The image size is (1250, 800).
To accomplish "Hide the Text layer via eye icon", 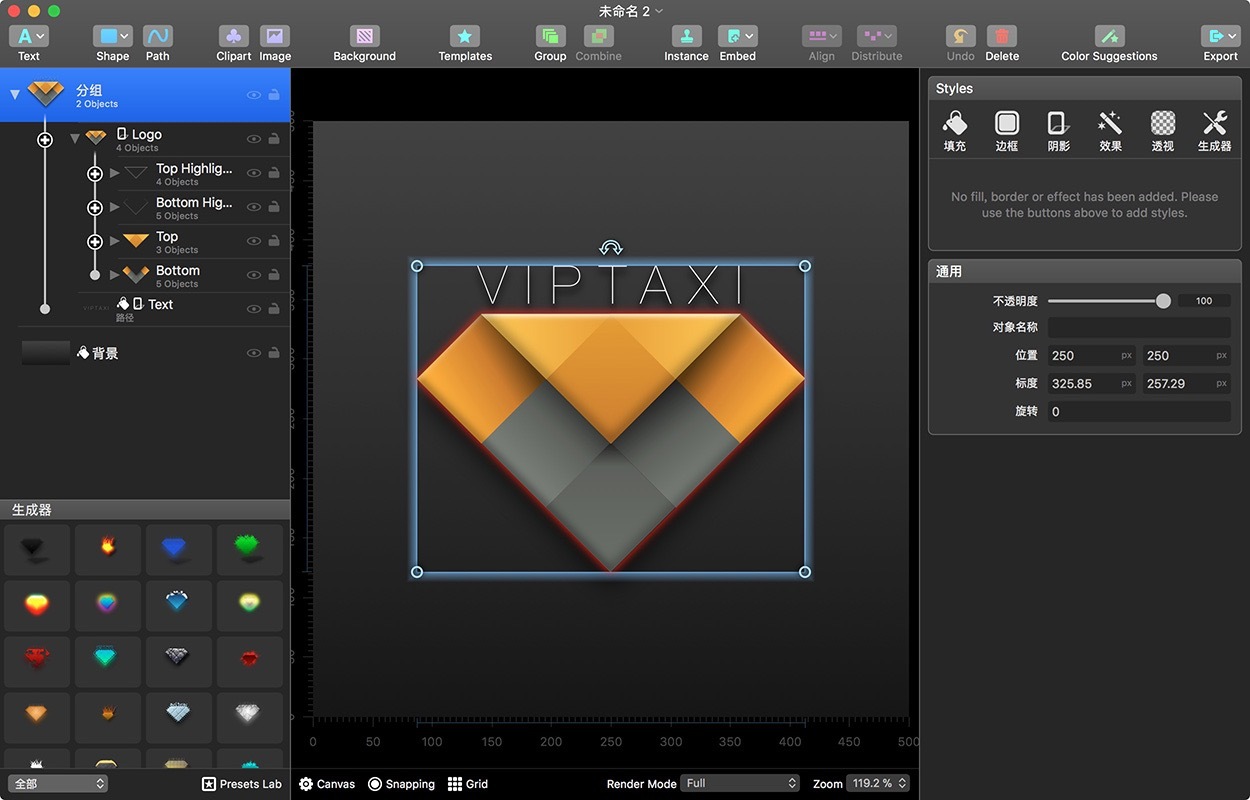I will (x=254, y=309).
